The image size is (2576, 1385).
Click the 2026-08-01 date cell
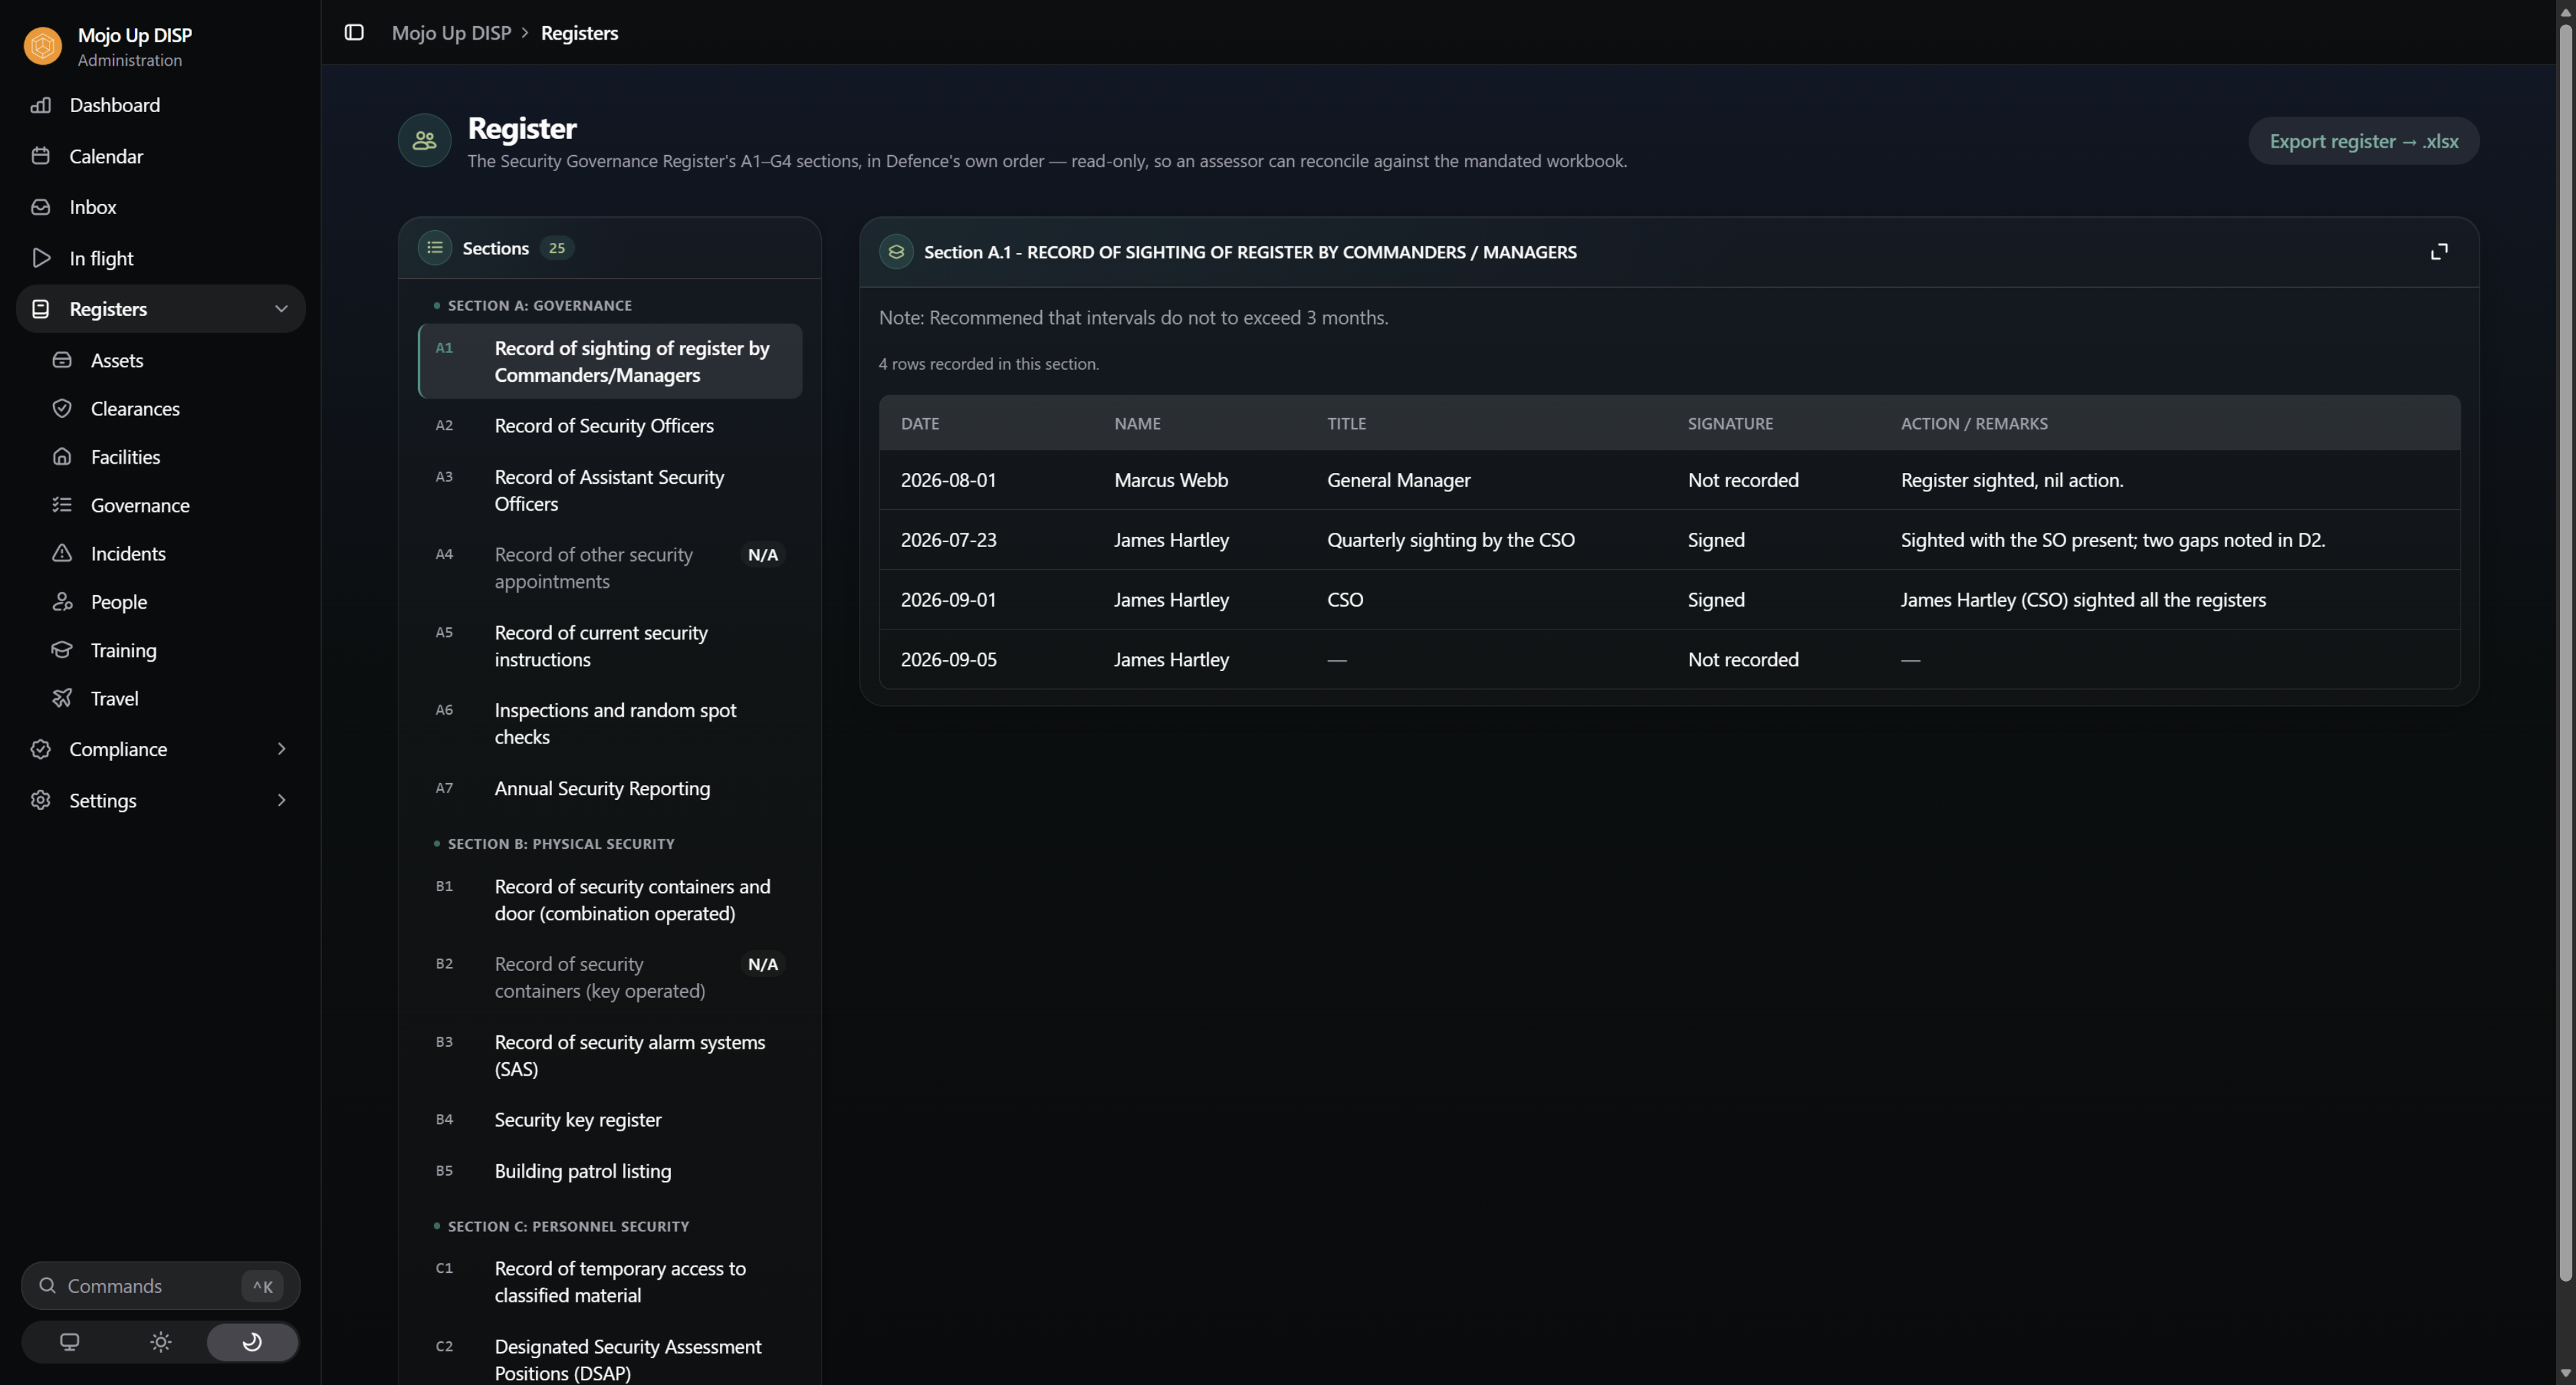pos(948,480)
